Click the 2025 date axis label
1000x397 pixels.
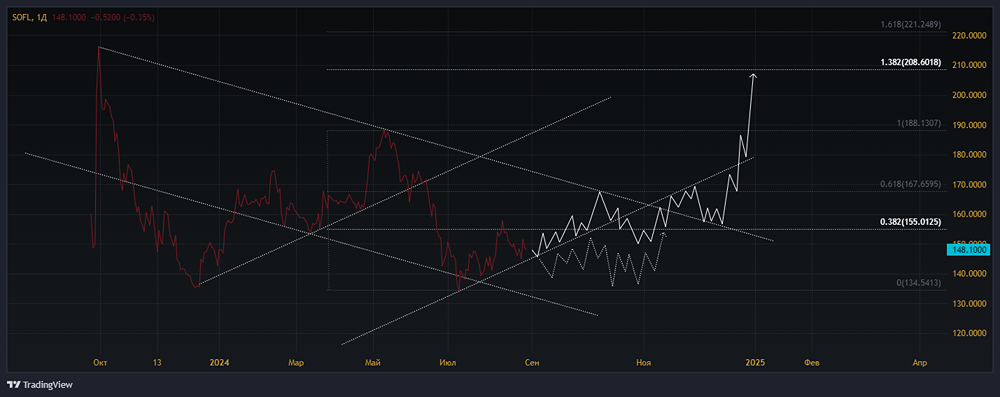tap(755, 363)
